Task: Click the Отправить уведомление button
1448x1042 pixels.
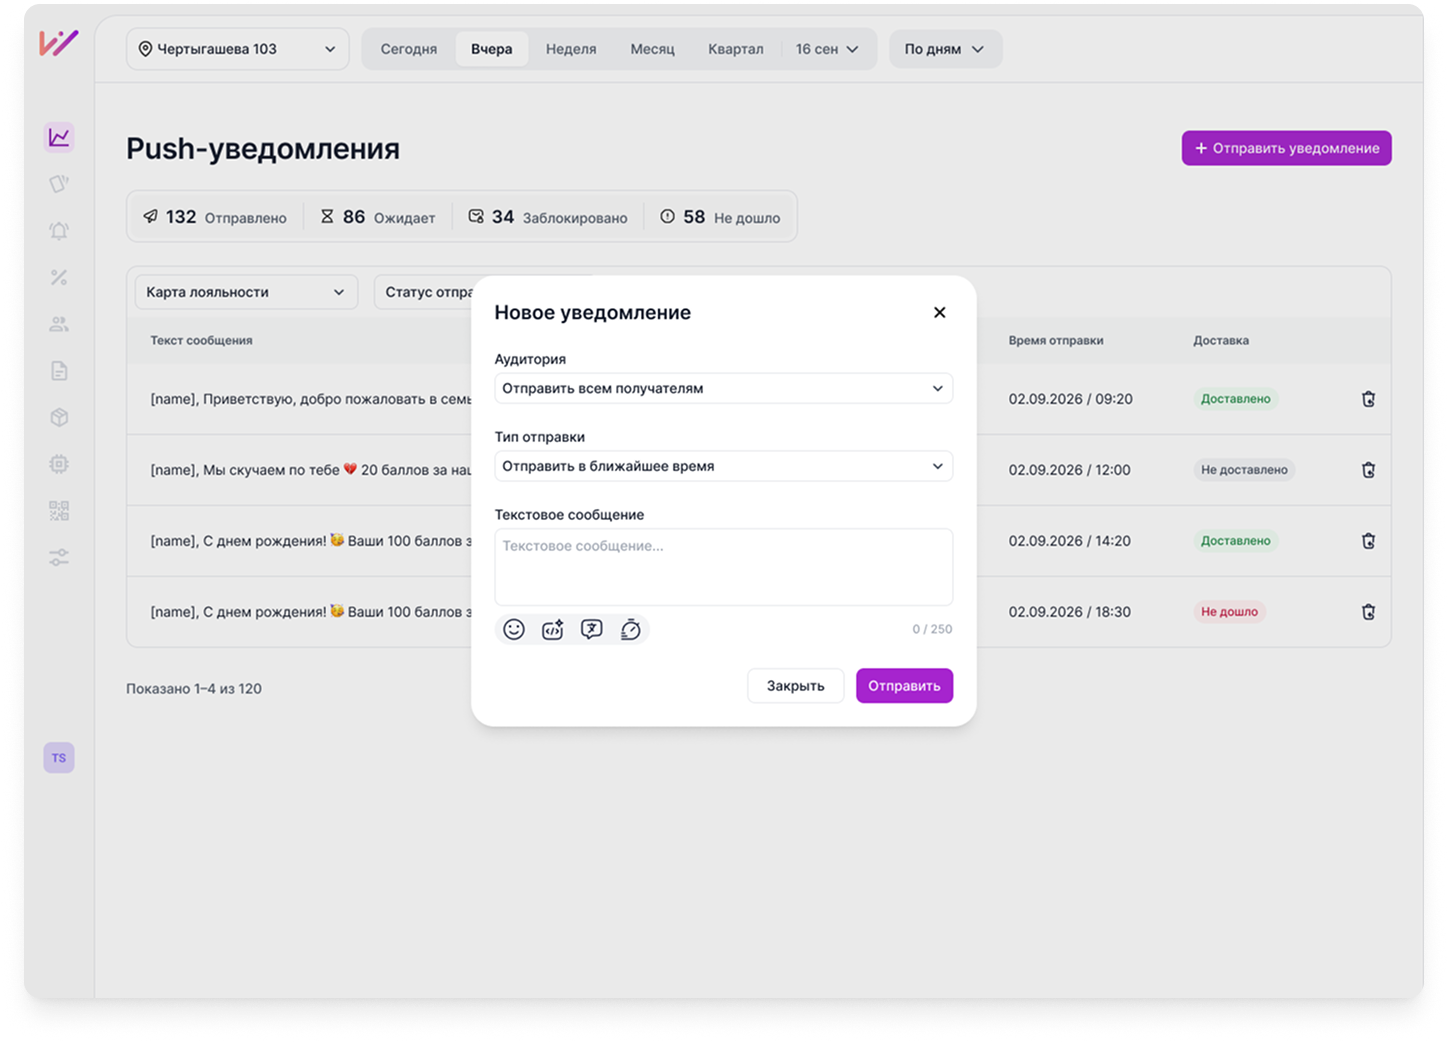Action: coord(1287,148)
